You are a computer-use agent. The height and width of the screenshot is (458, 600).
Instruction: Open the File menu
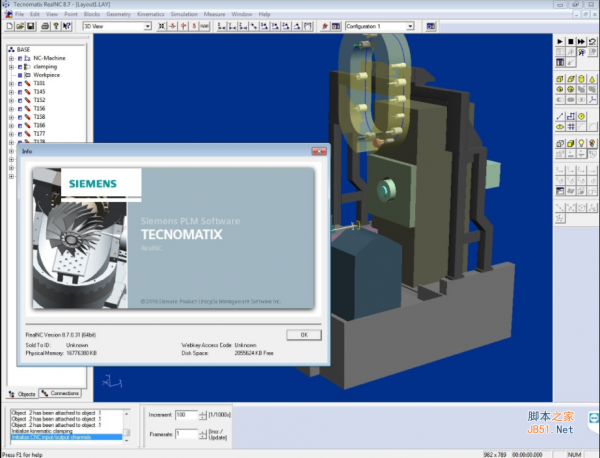coord(19,14)
